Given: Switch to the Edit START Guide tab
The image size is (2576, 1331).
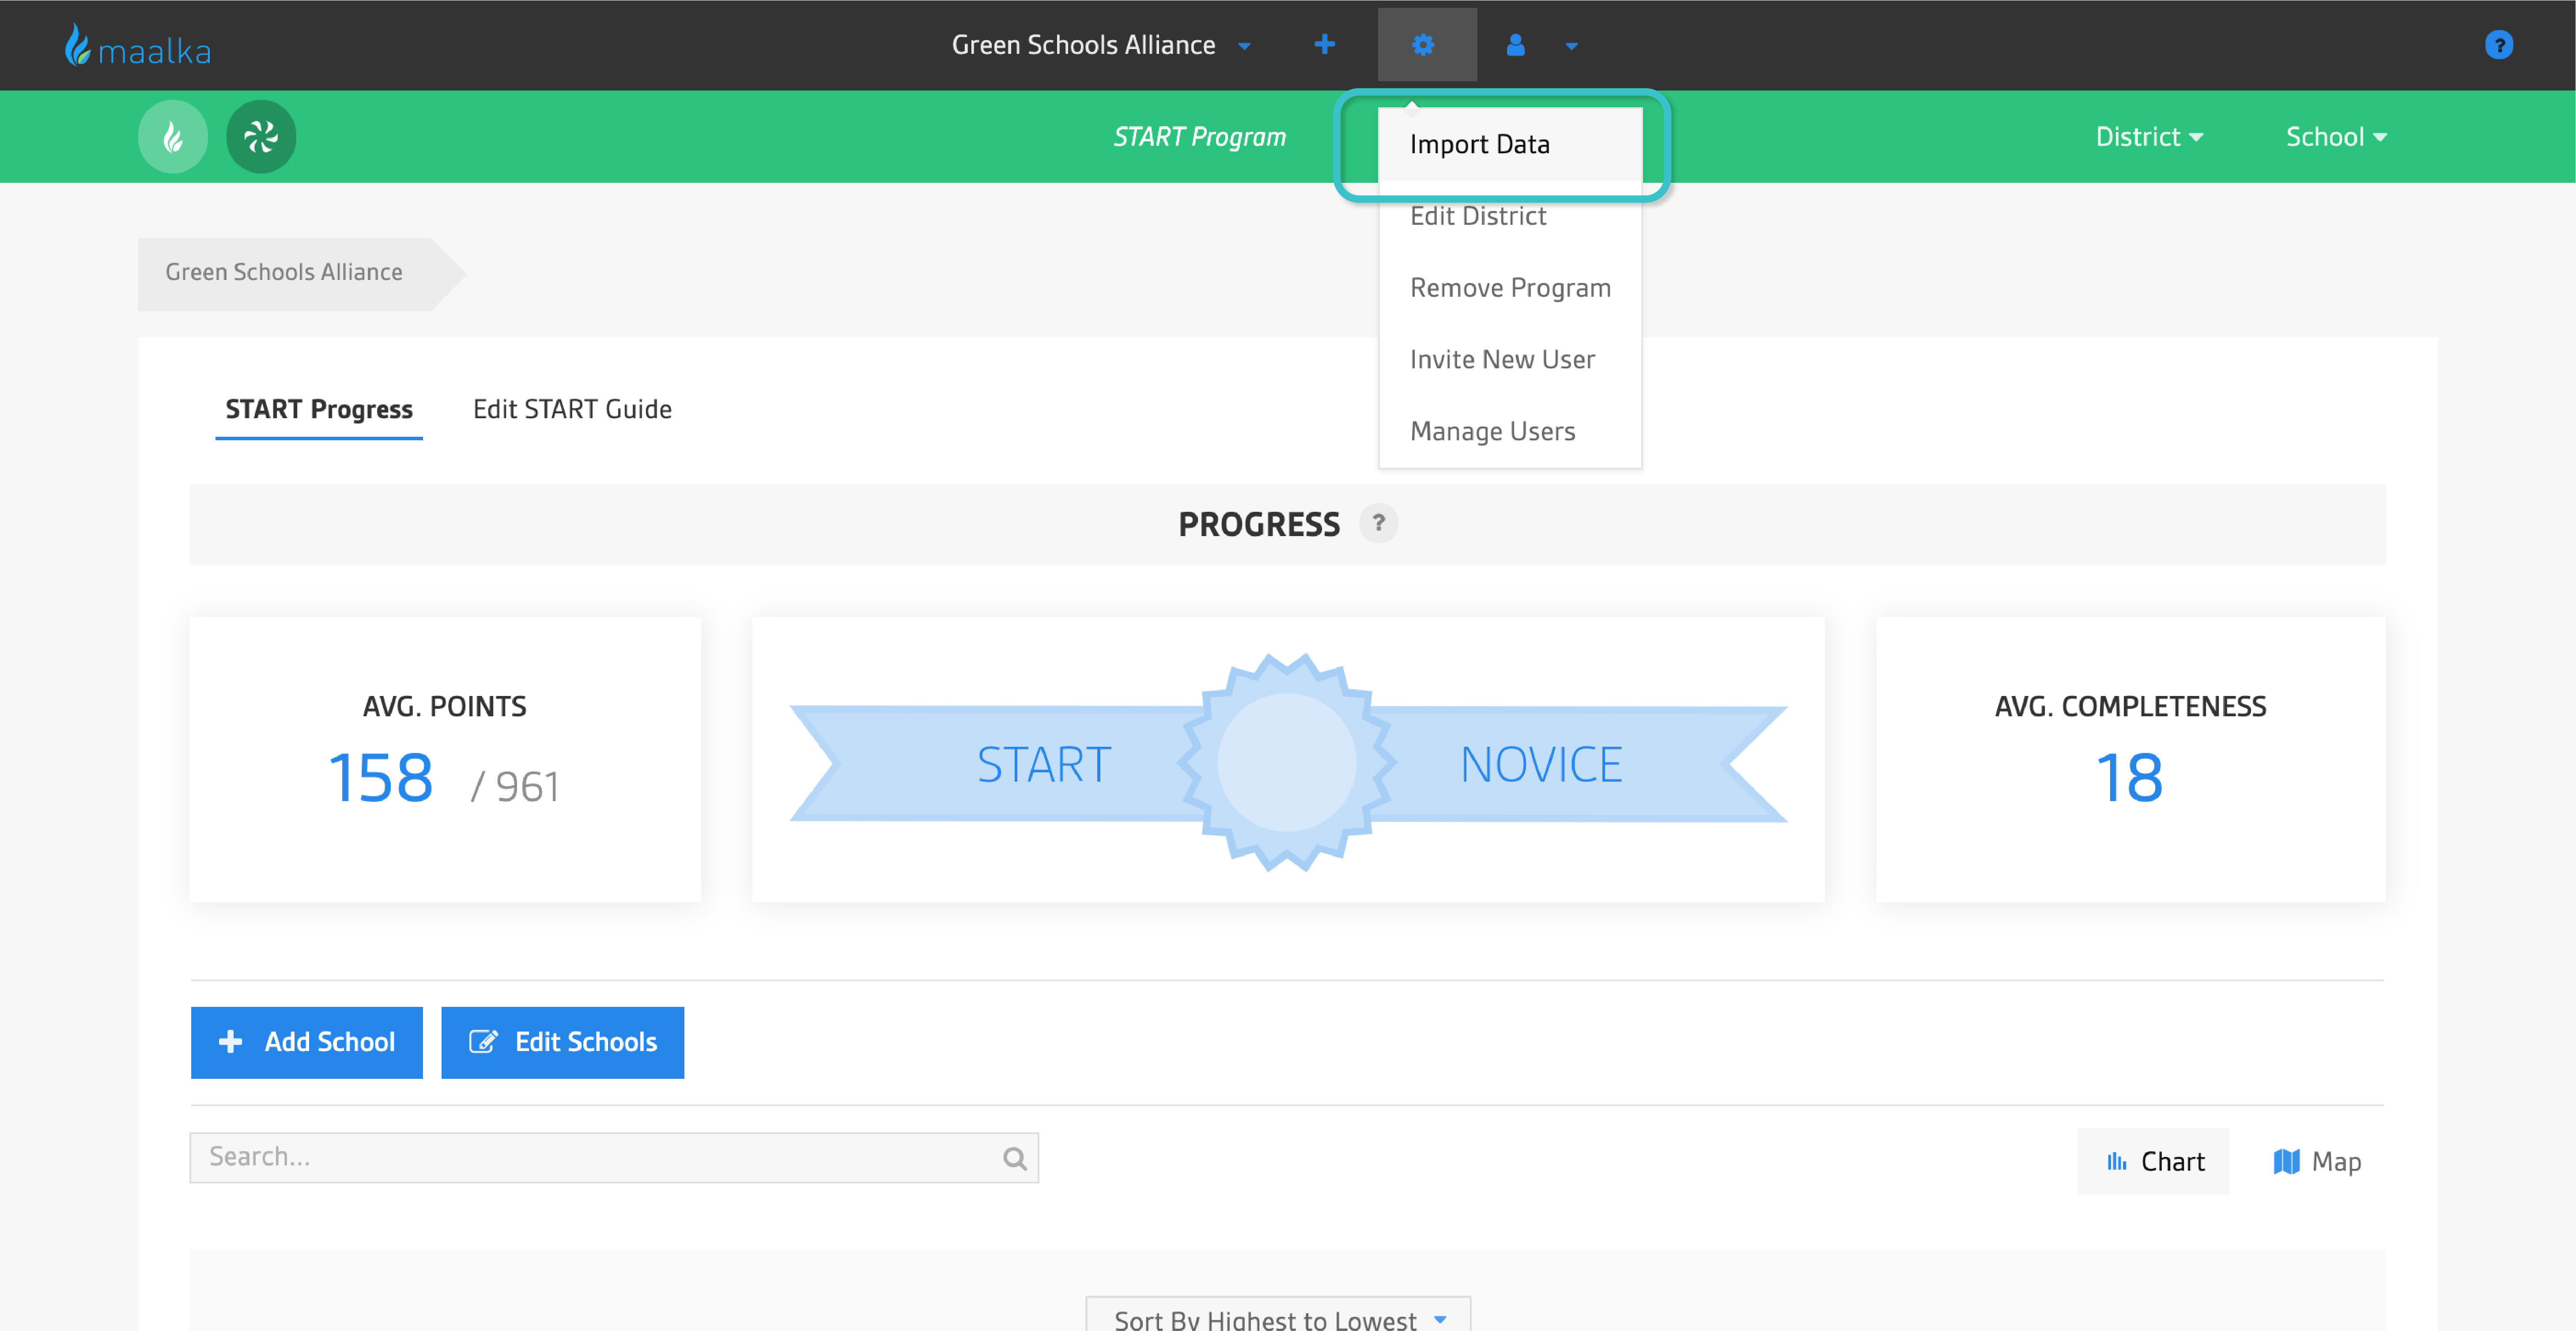Looking at the screenshot, I should pos(572,410).
